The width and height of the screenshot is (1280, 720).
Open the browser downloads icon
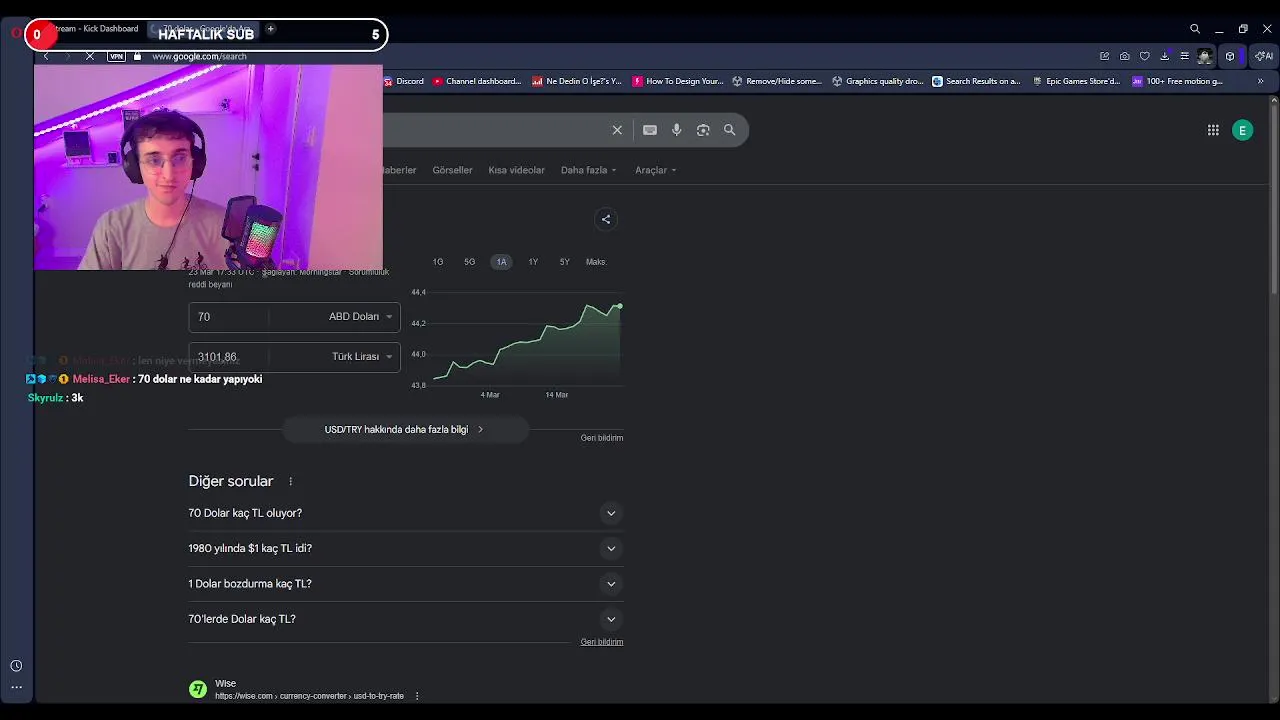pyautogui.click(x=1165, y=56)
